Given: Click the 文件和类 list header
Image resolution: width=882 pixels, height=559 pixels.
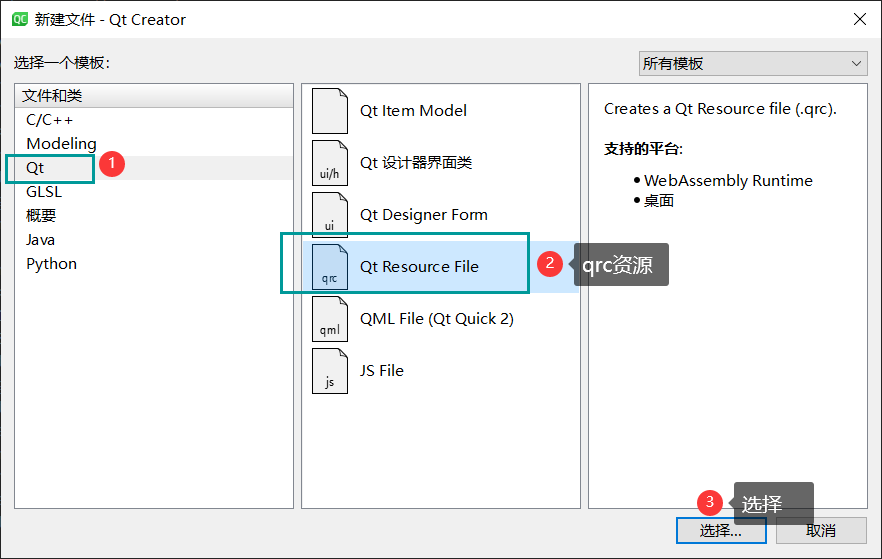Looking at the screenshot, I should 154,96.
